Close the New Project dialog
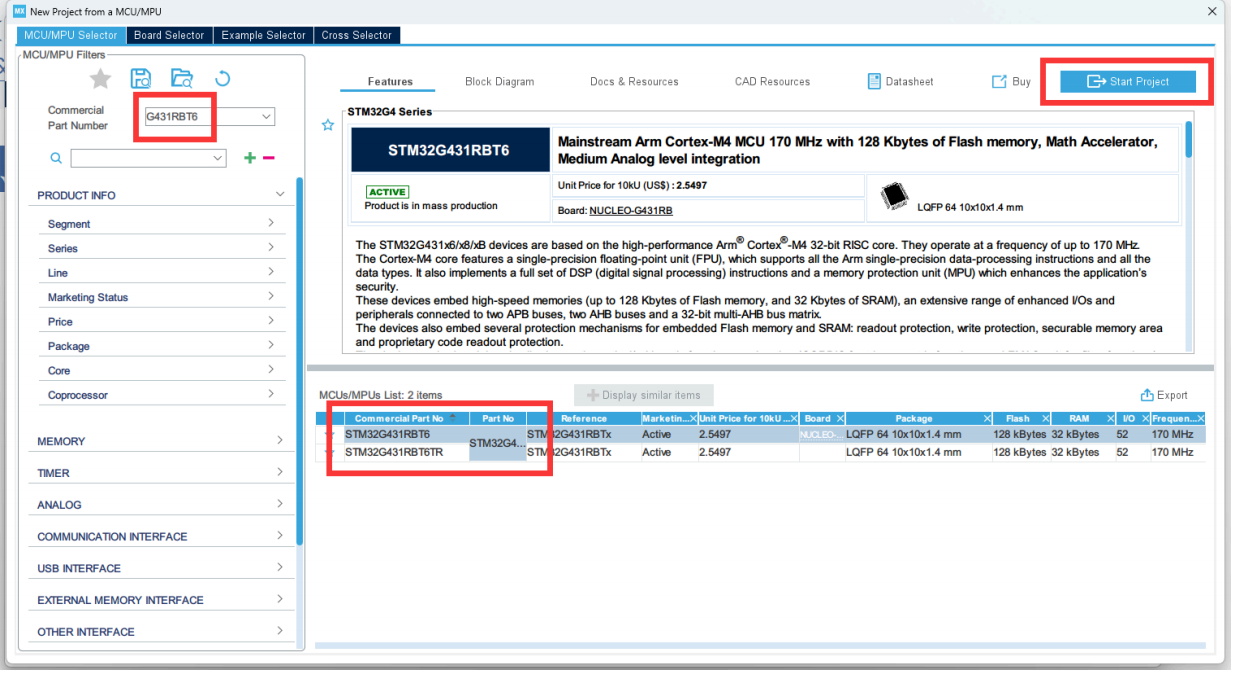 [1212, 11]
